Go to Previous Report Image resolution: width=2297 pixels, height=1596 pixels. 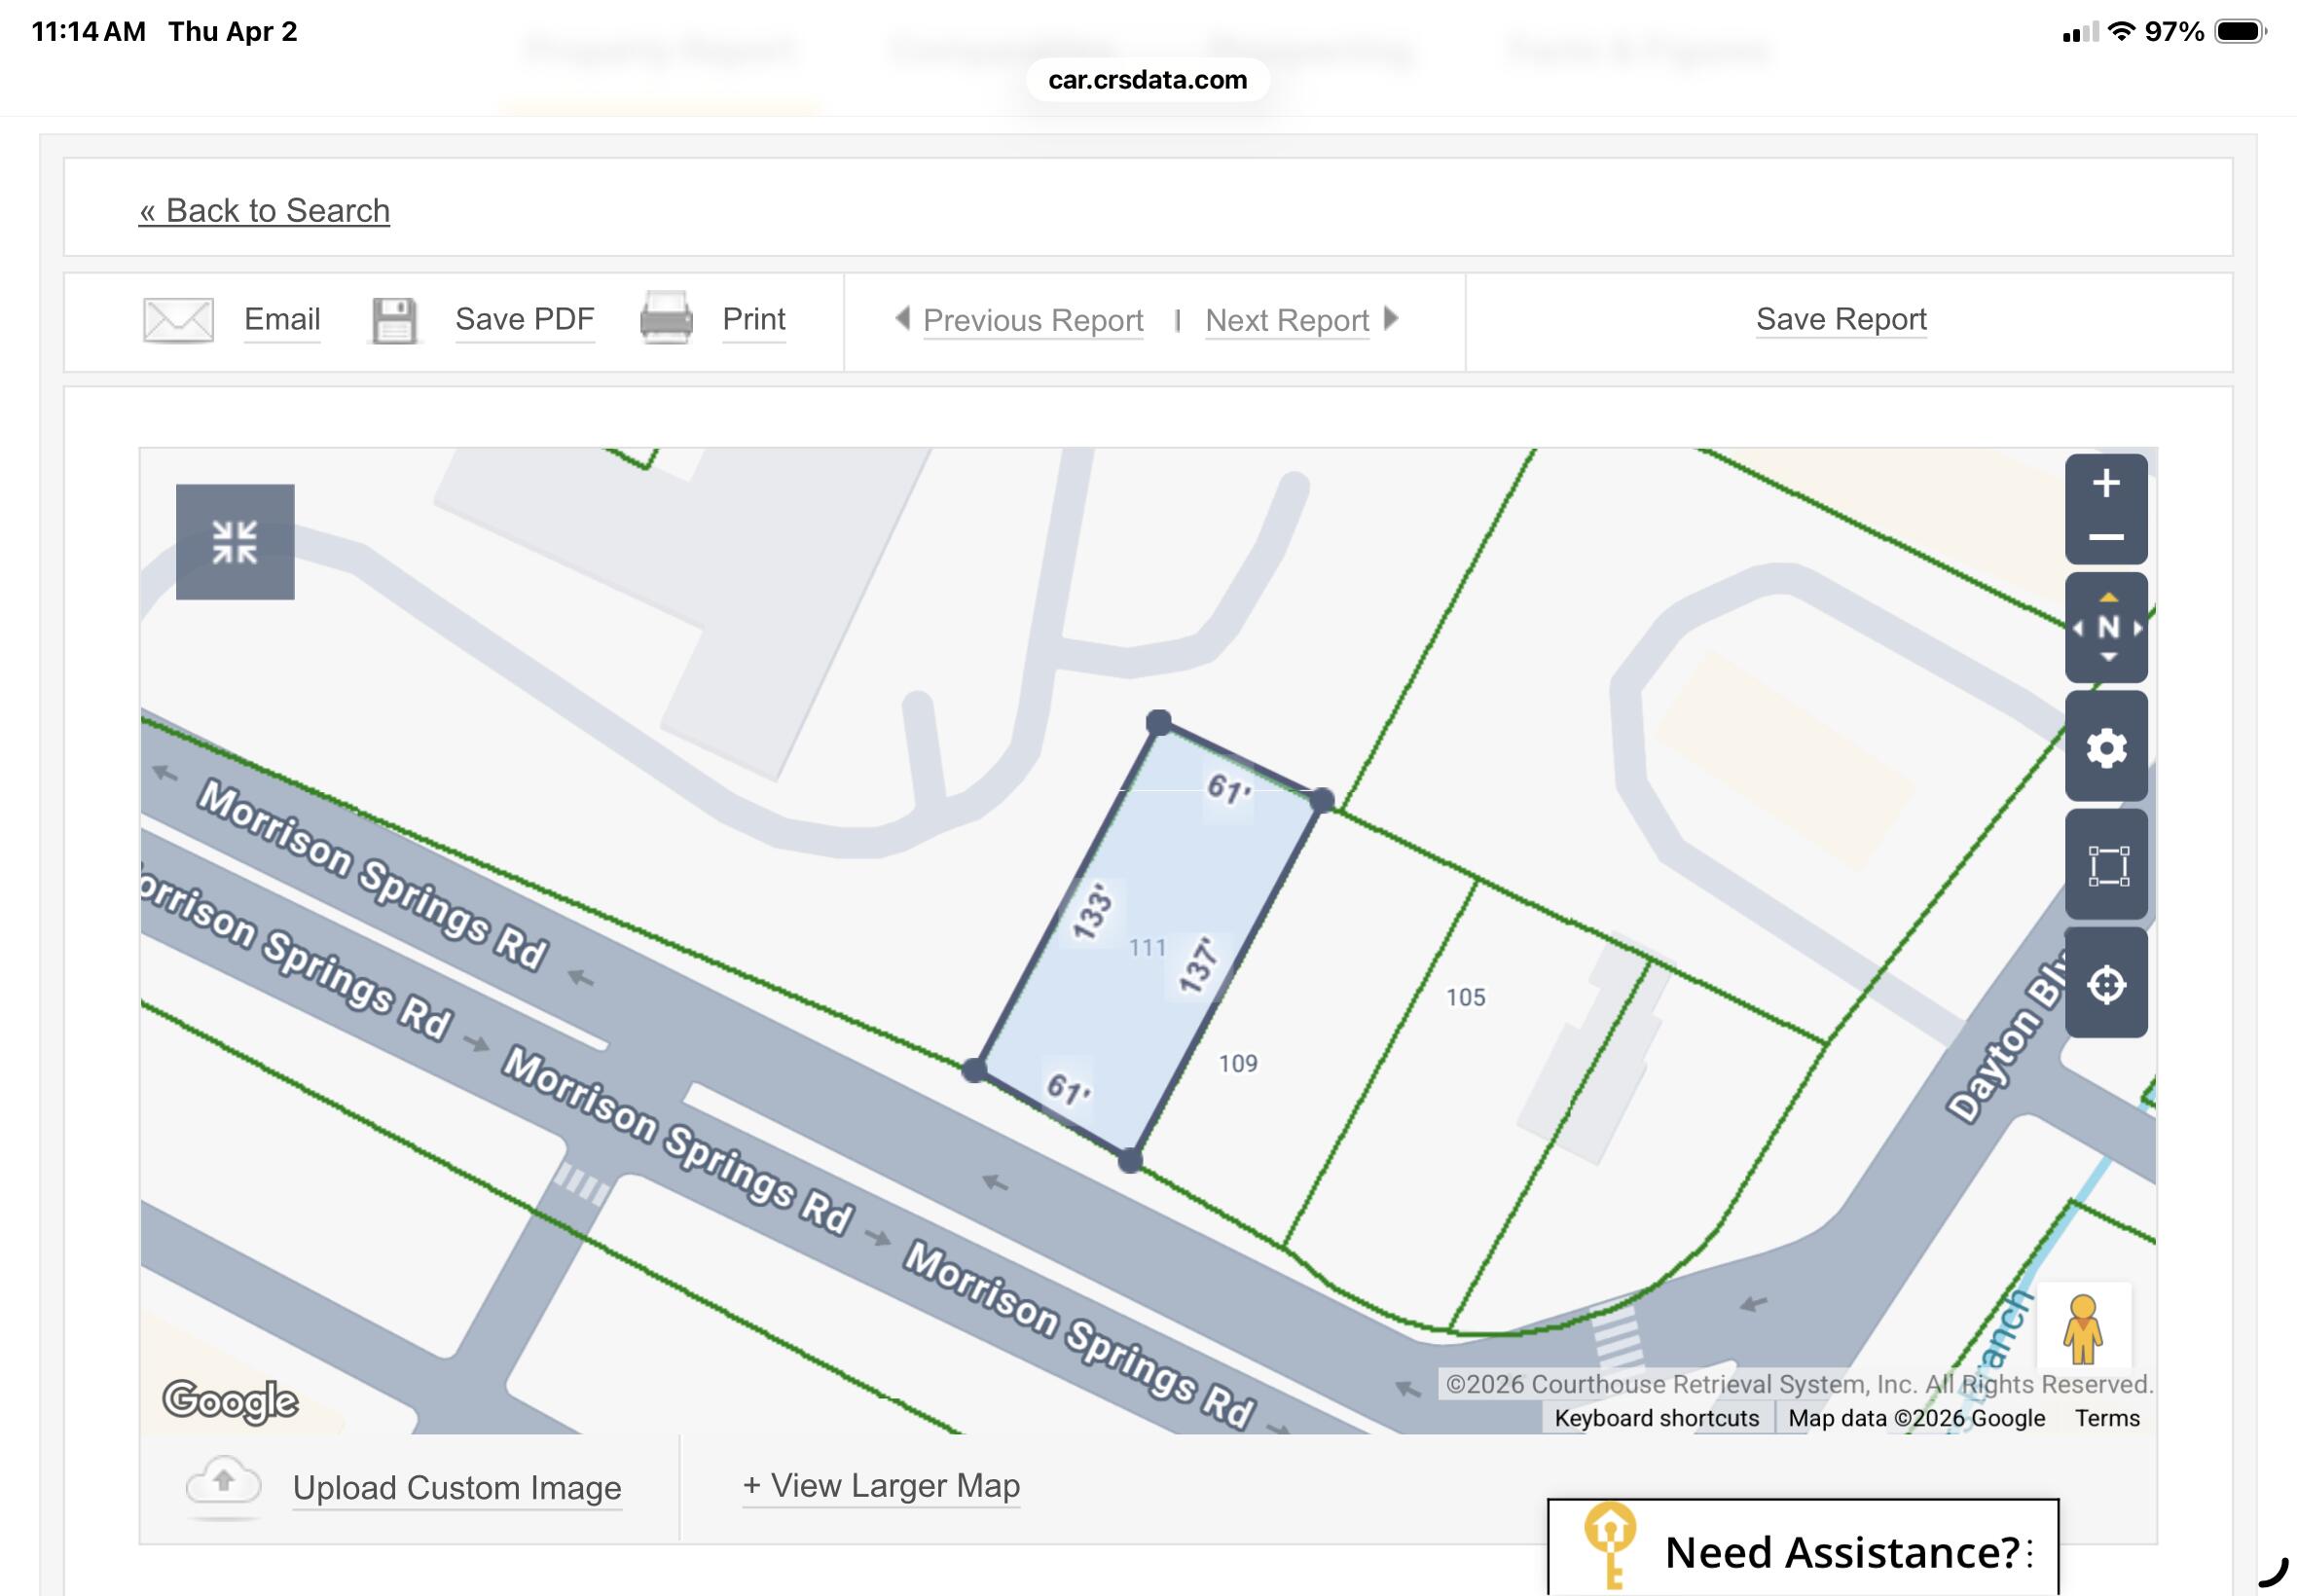(x=1032, y=320)
